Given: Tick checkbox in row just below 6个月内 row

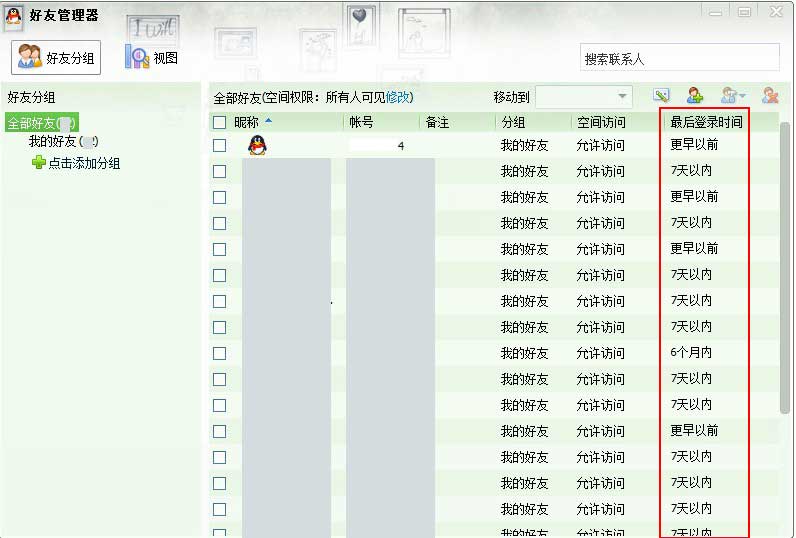Looking at the screenshot, I should pos(219,379).
